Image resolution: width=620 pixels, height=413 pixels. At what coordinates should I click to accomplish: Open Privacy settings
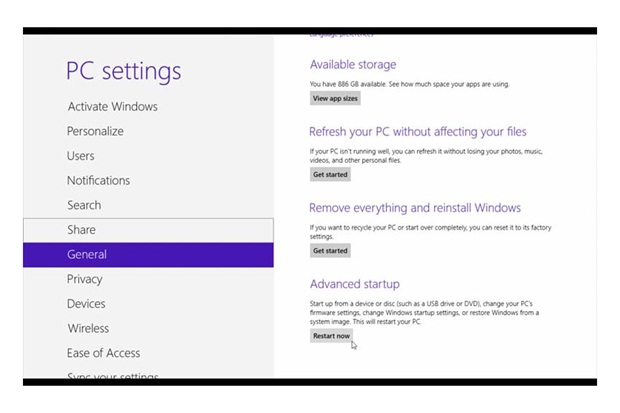click(x=148, y=279)
